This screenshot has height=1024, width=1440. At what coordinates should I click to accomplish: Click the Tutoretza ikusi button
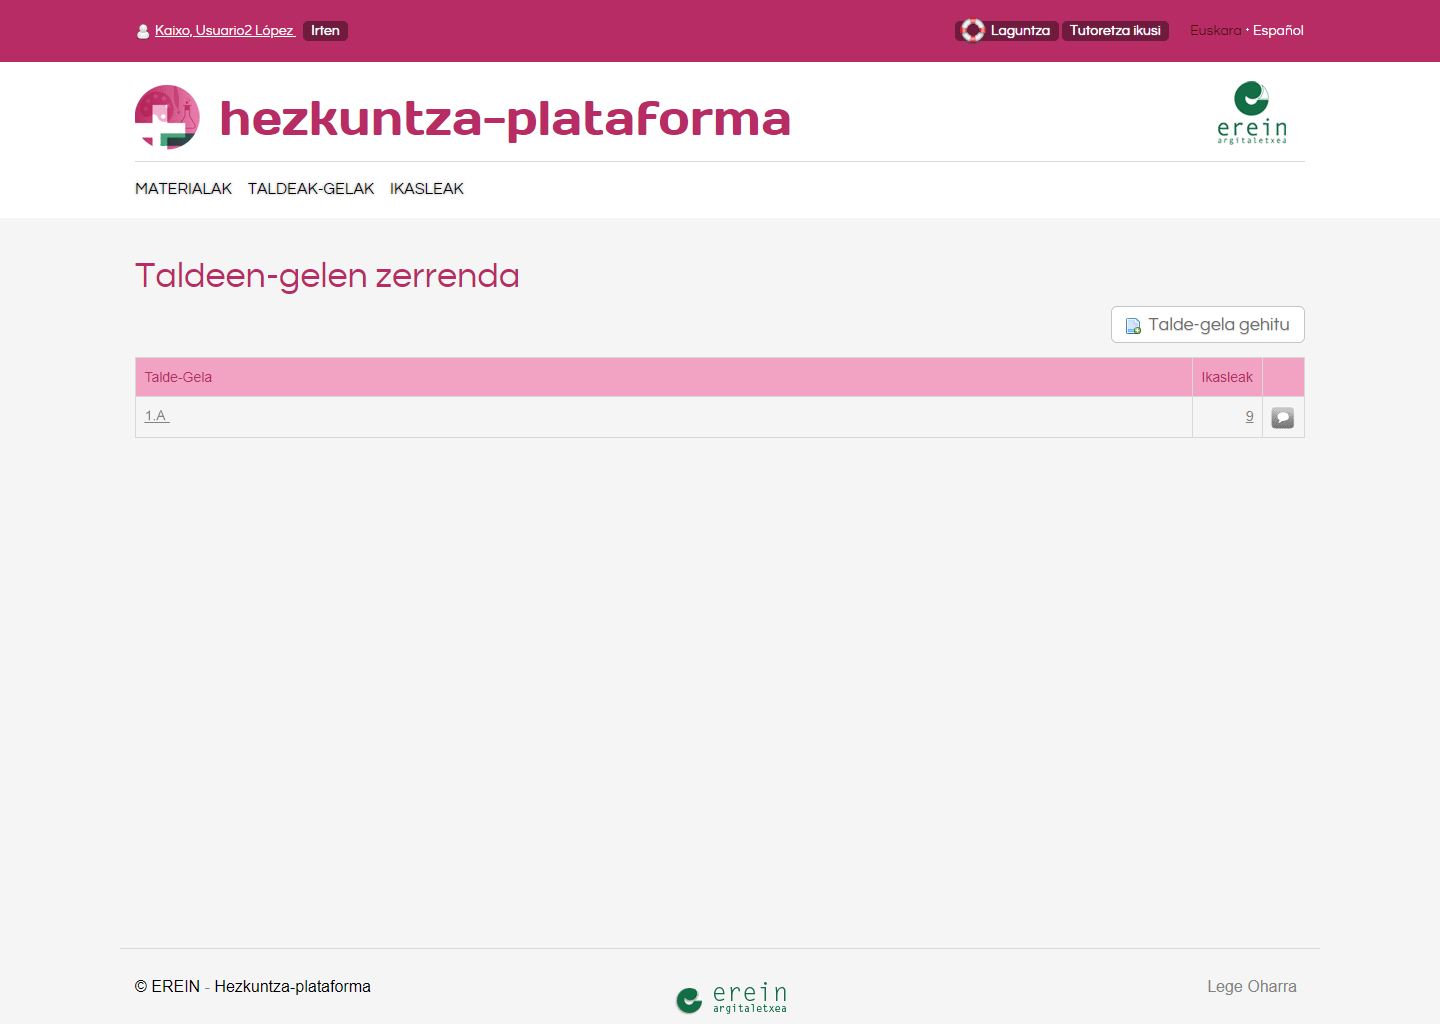click(x=1115, y=31)
